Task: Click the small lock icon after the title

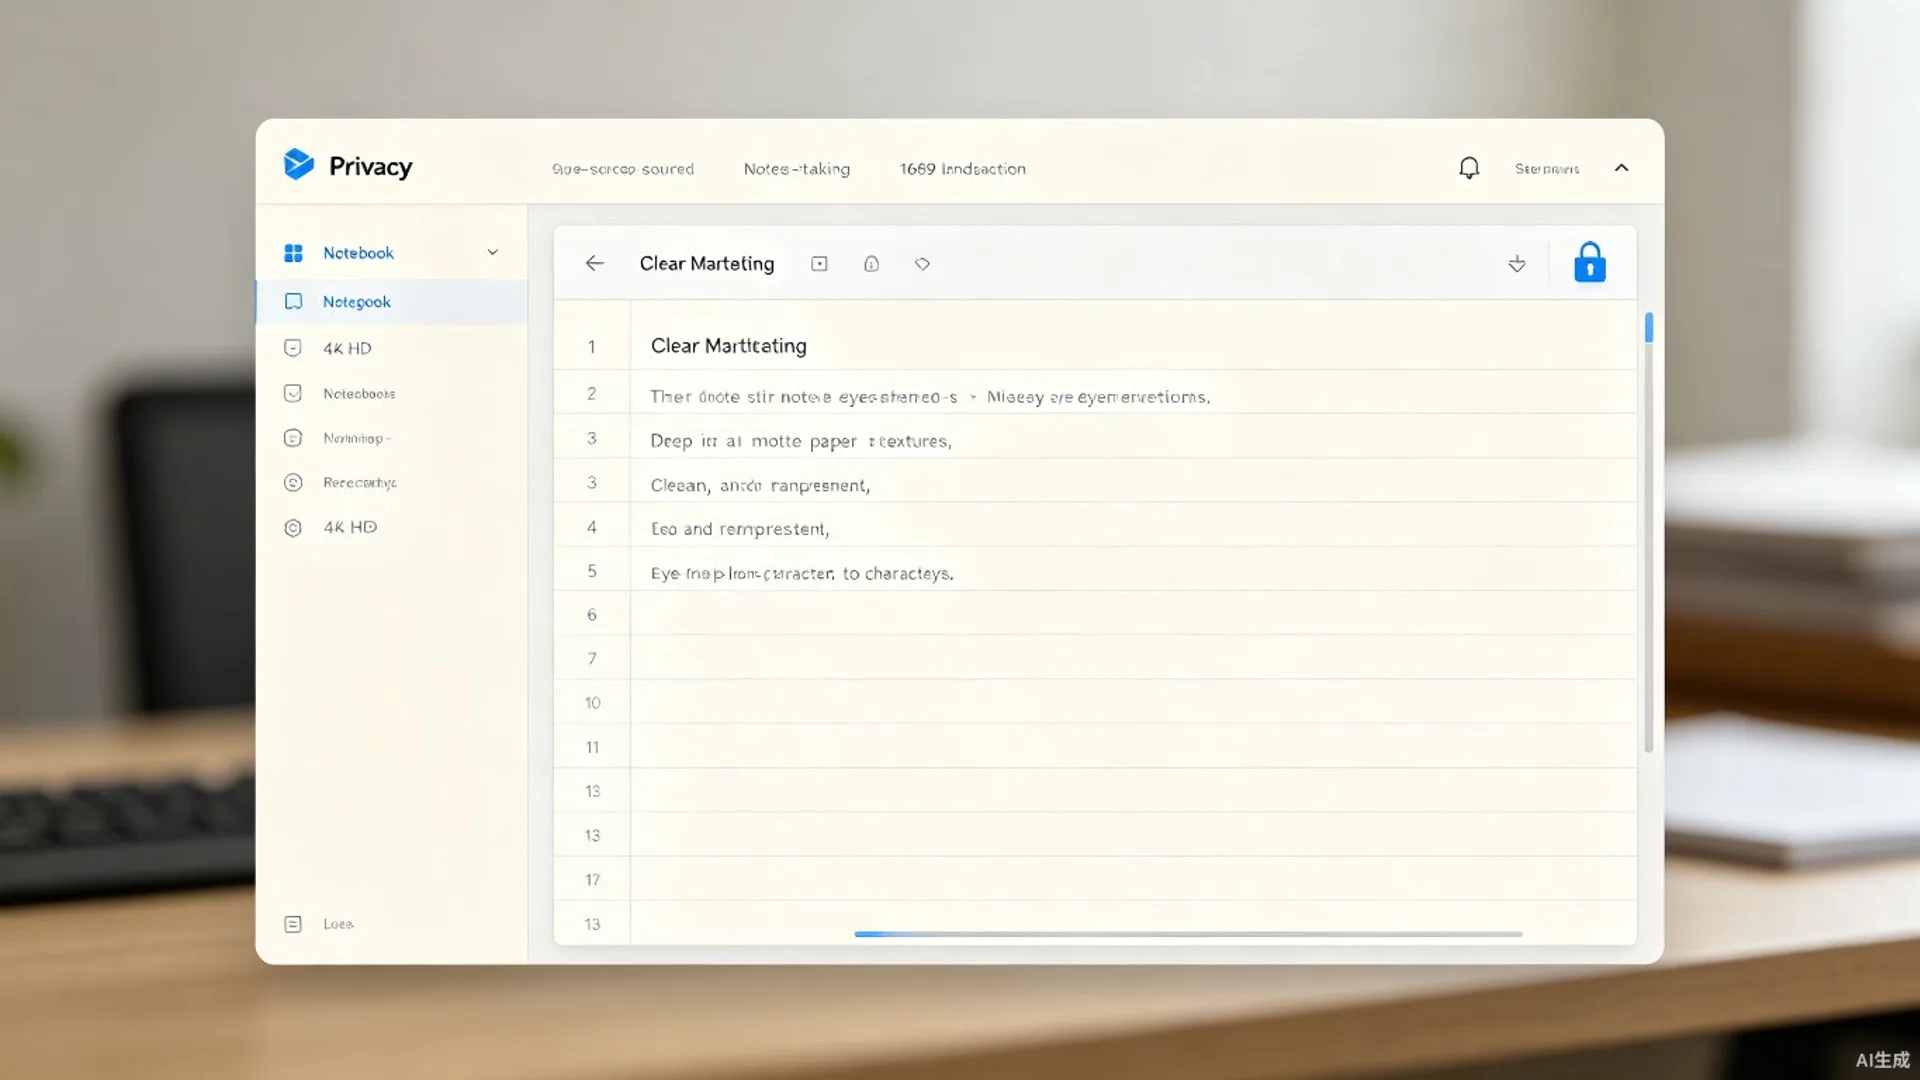Action: pyautogui.click(x=871, y=264)
